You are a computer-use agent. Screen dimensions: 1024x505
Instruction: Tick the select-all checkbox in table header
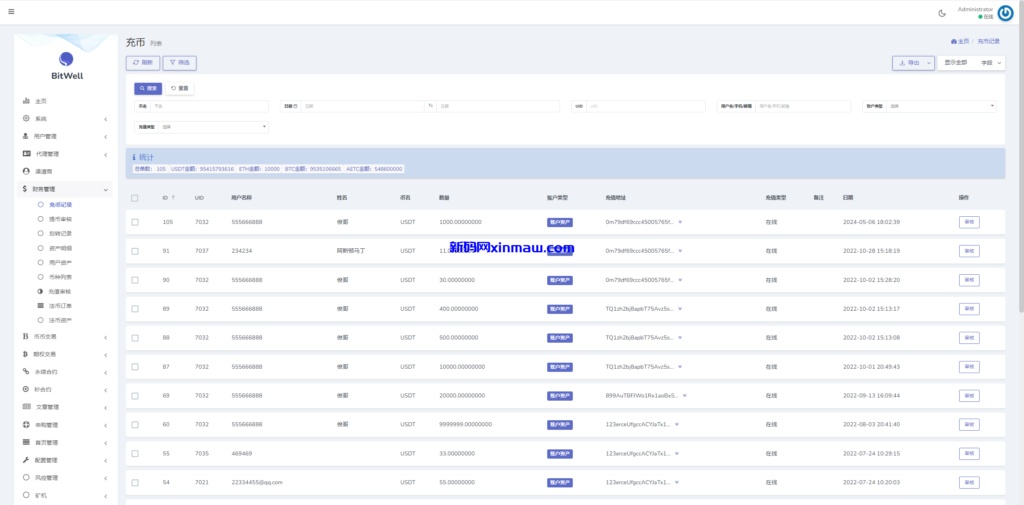(x=135, y=198)
